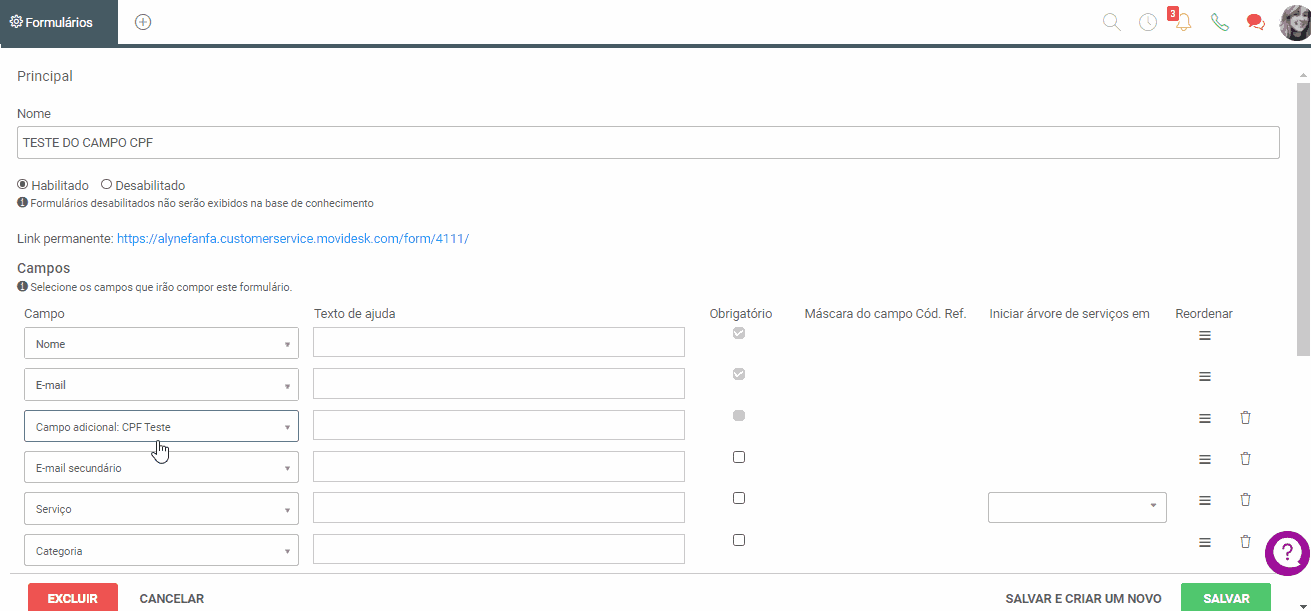The image size is (1311, 611).
Task: Click reorder handle for Nome row
Action: [1205, 336]
